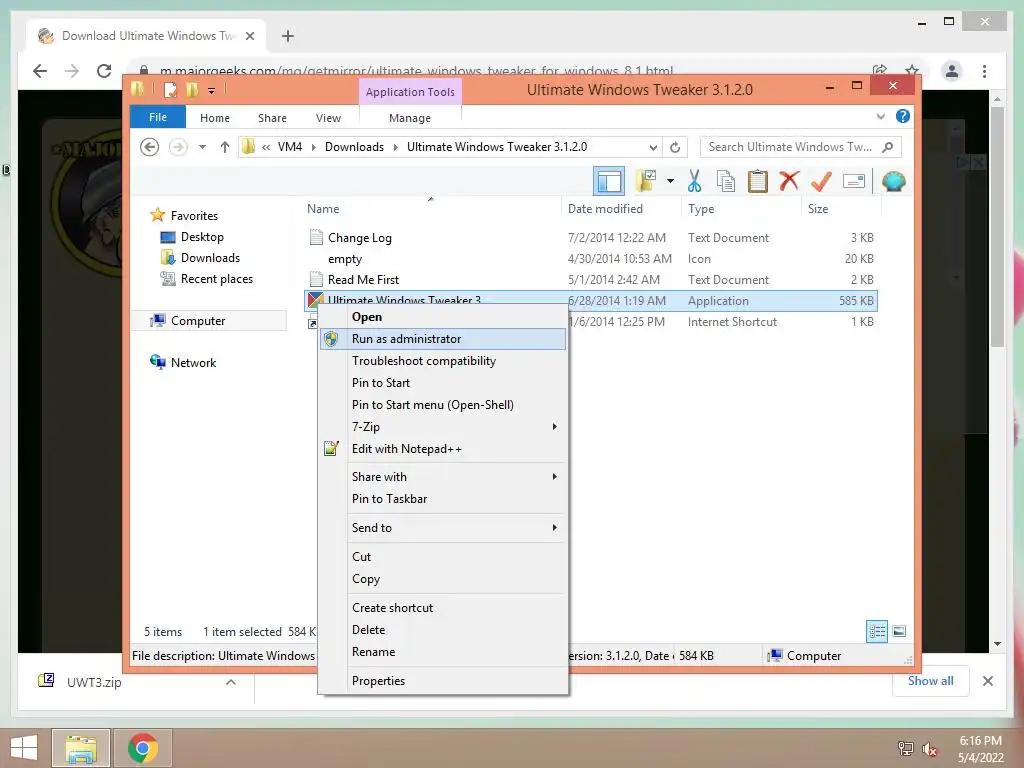Sort by Type column header
Image resolution: width=1024 pixels, height=768 pixels.
[x=701, y=209]
